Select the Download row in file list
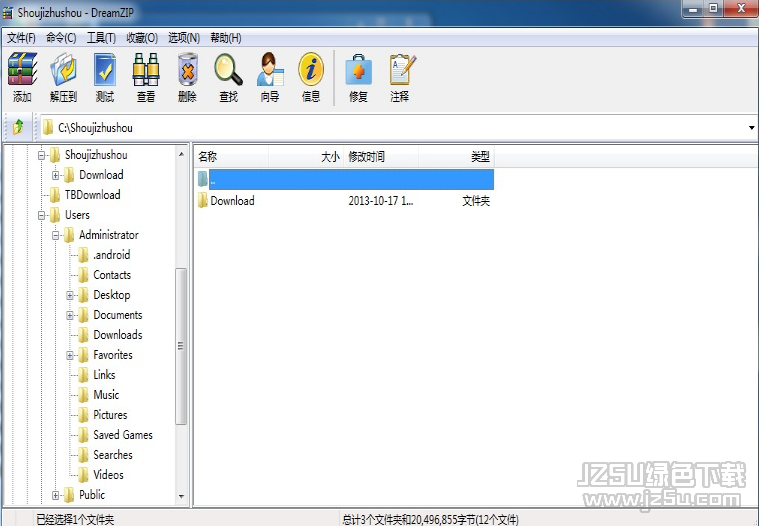 345,200
